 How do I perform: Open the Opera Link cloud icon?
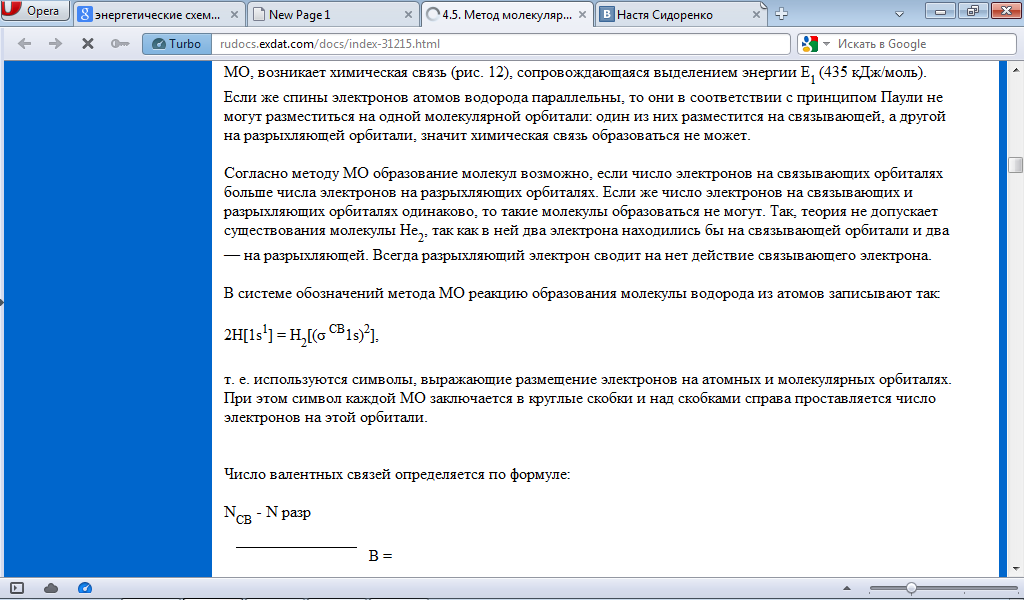(x=51, y=588)
